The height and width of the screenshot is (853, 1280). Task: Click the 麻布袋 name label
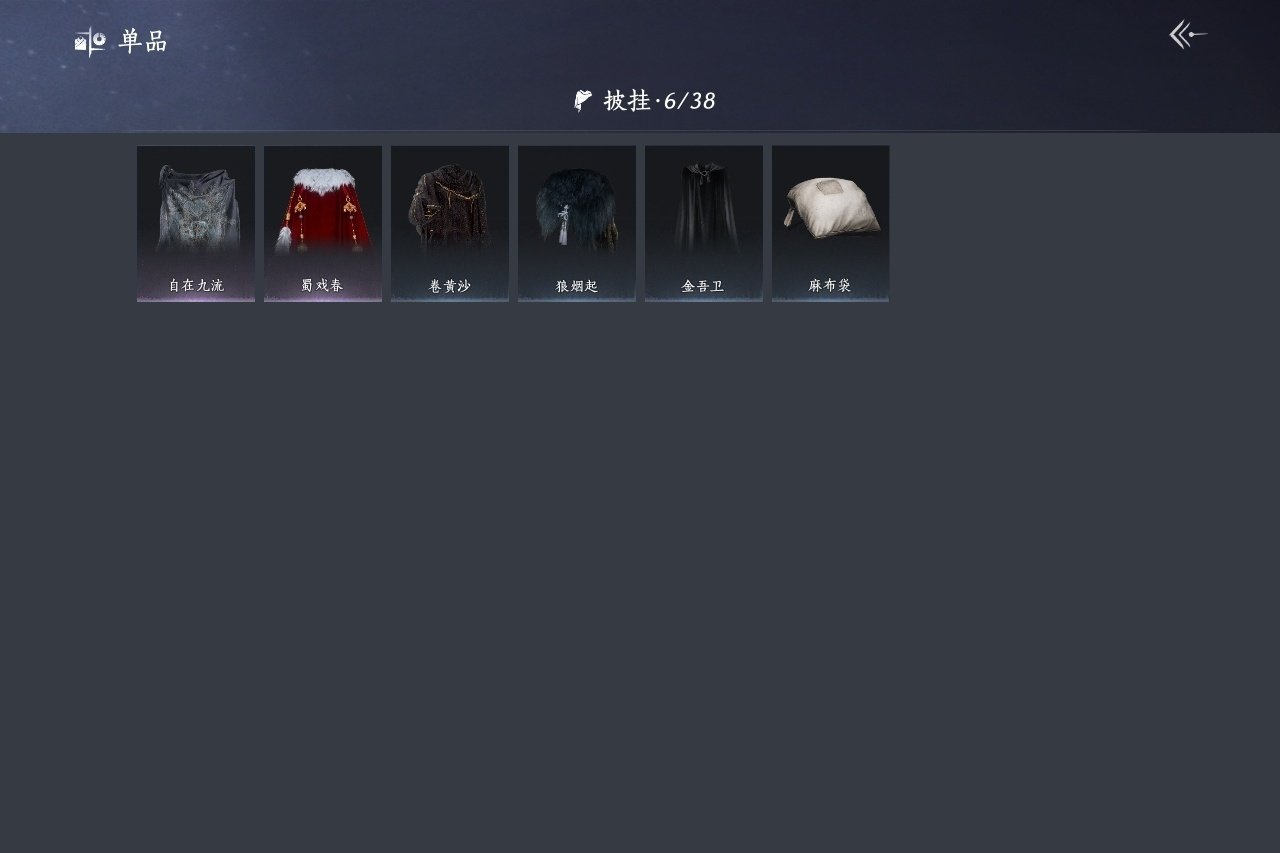click(830, 286)
